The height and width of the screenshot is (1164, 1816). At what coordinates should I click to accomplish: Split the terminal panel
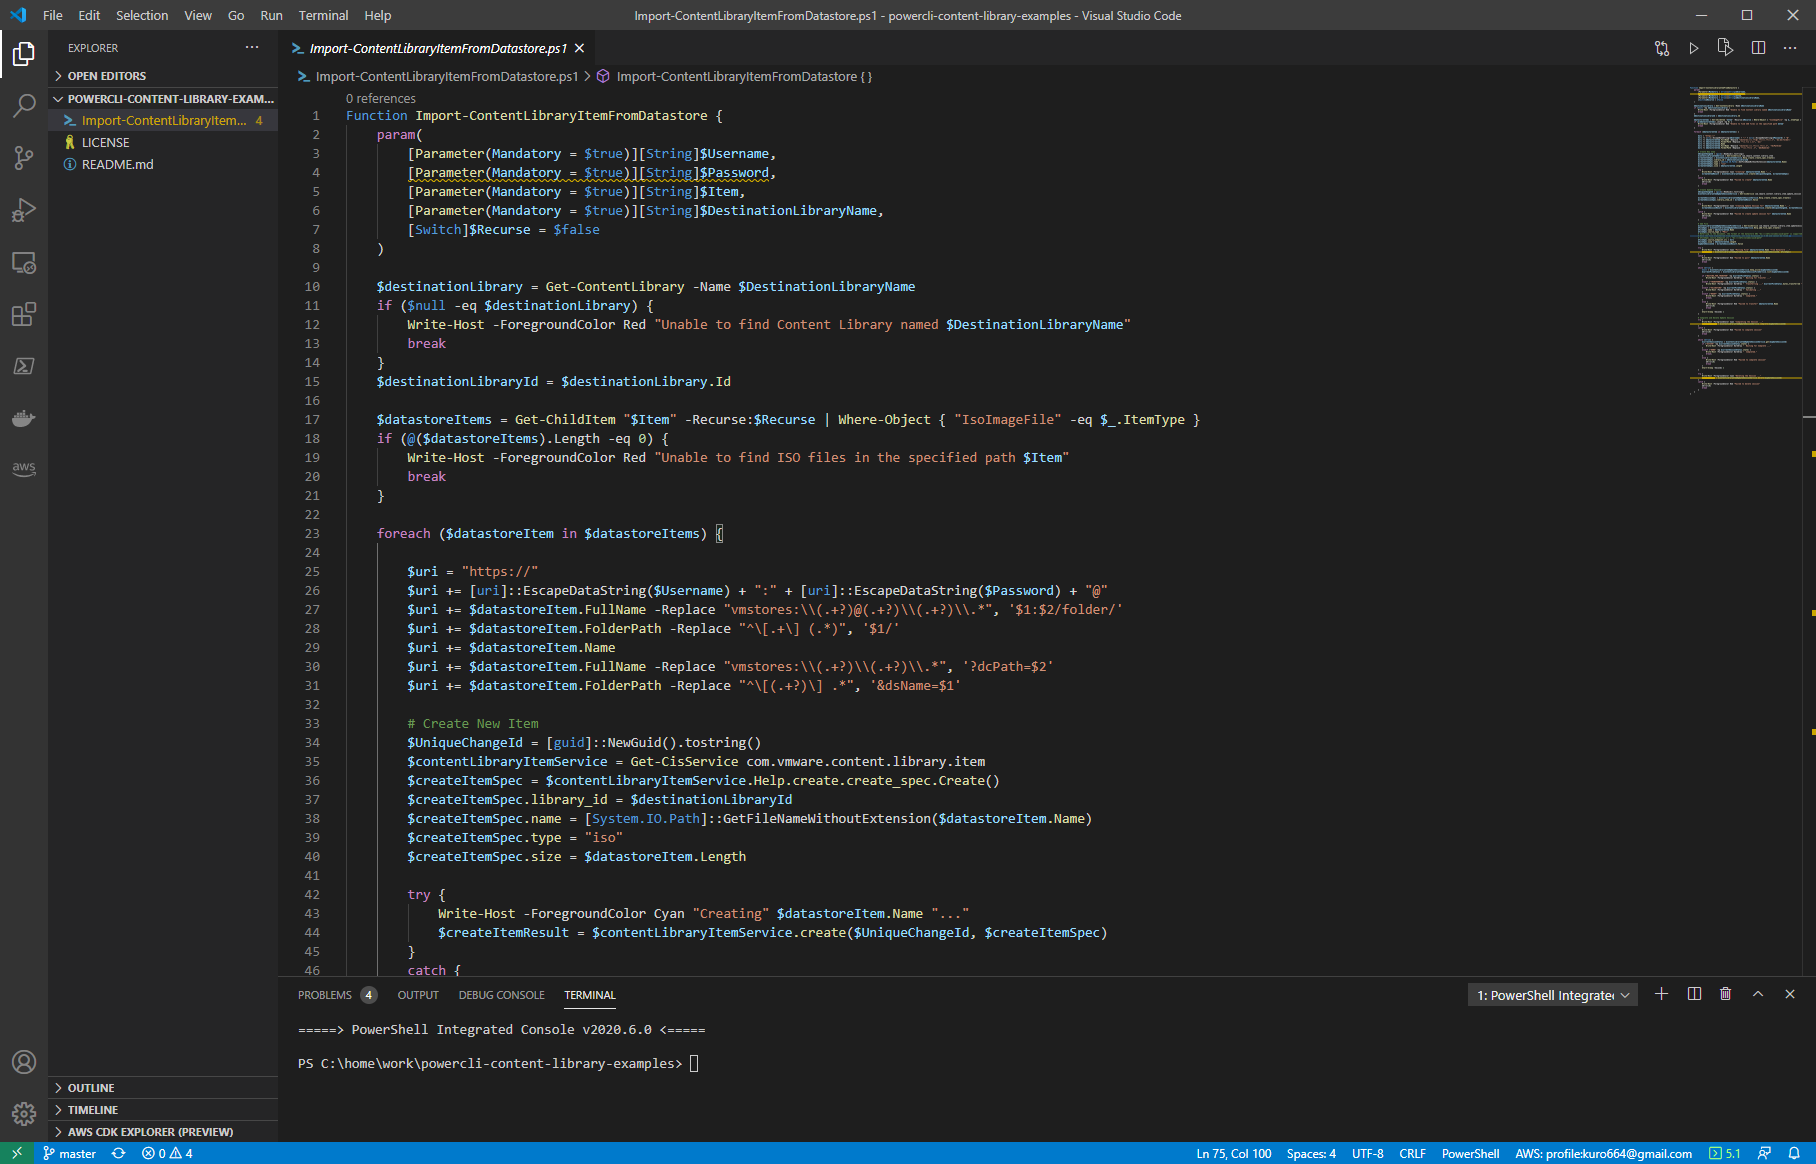[x=1694, y=994]
